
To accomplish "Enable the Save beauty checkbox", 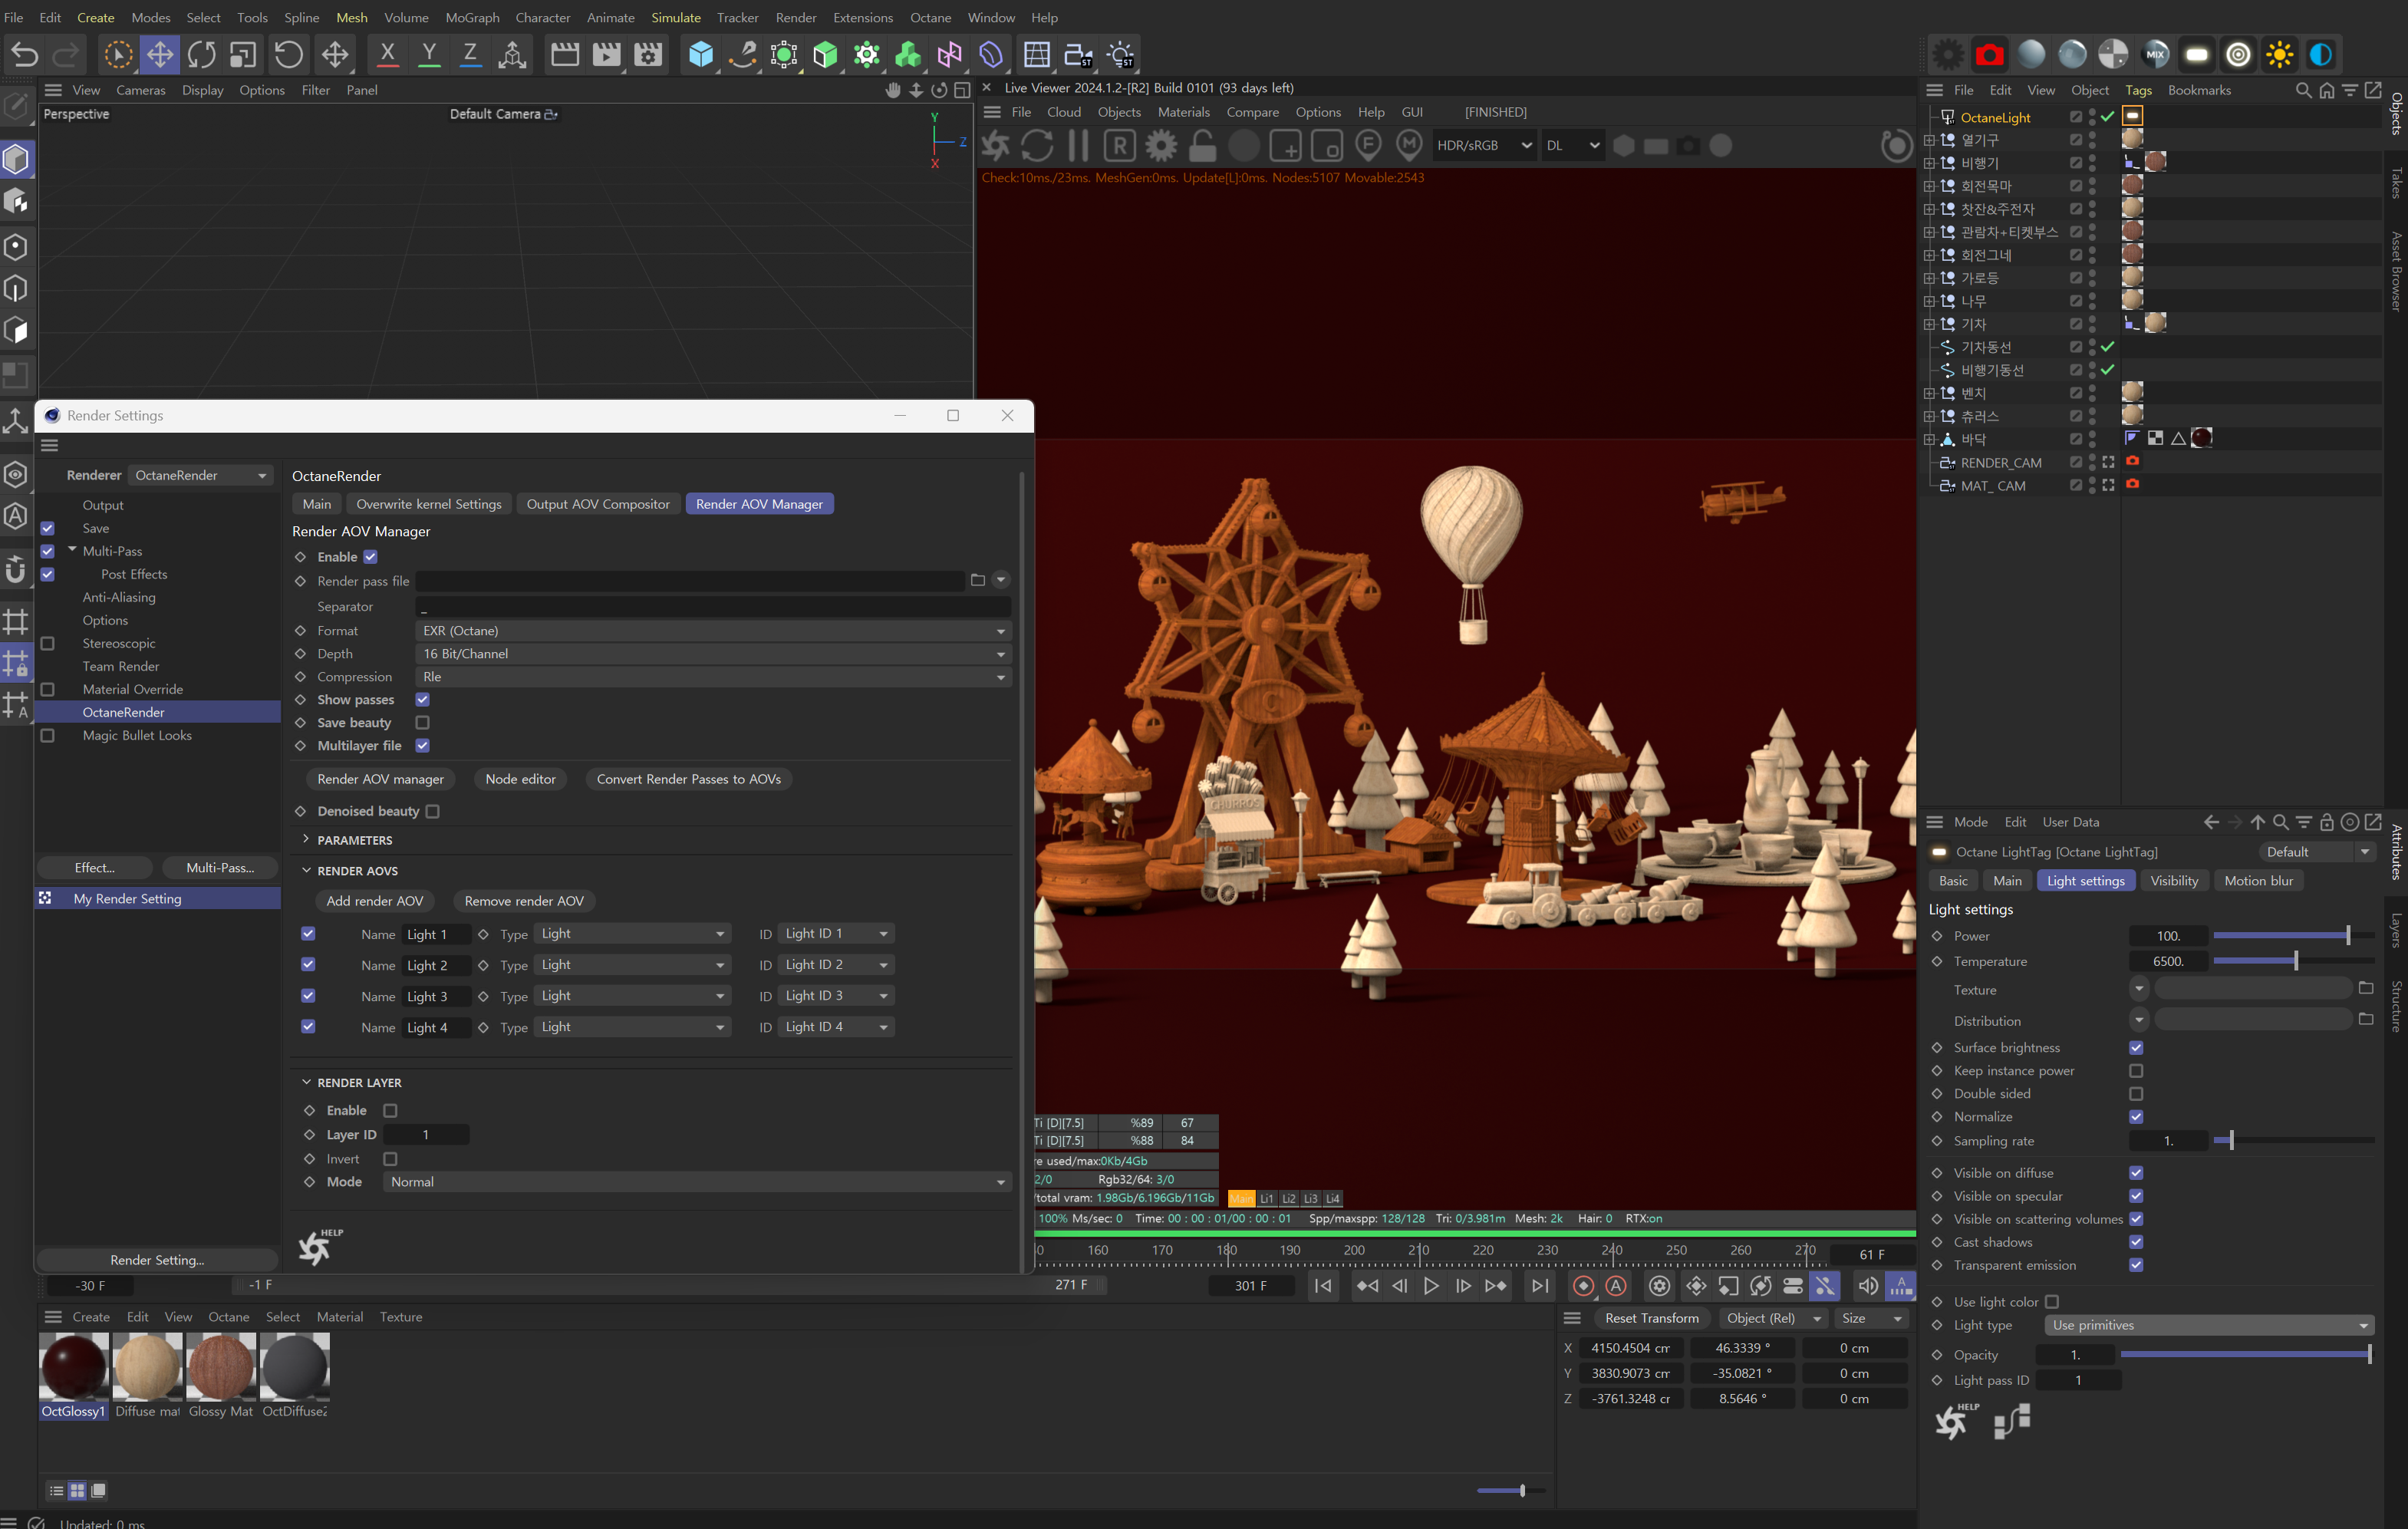I will point(422,722).
